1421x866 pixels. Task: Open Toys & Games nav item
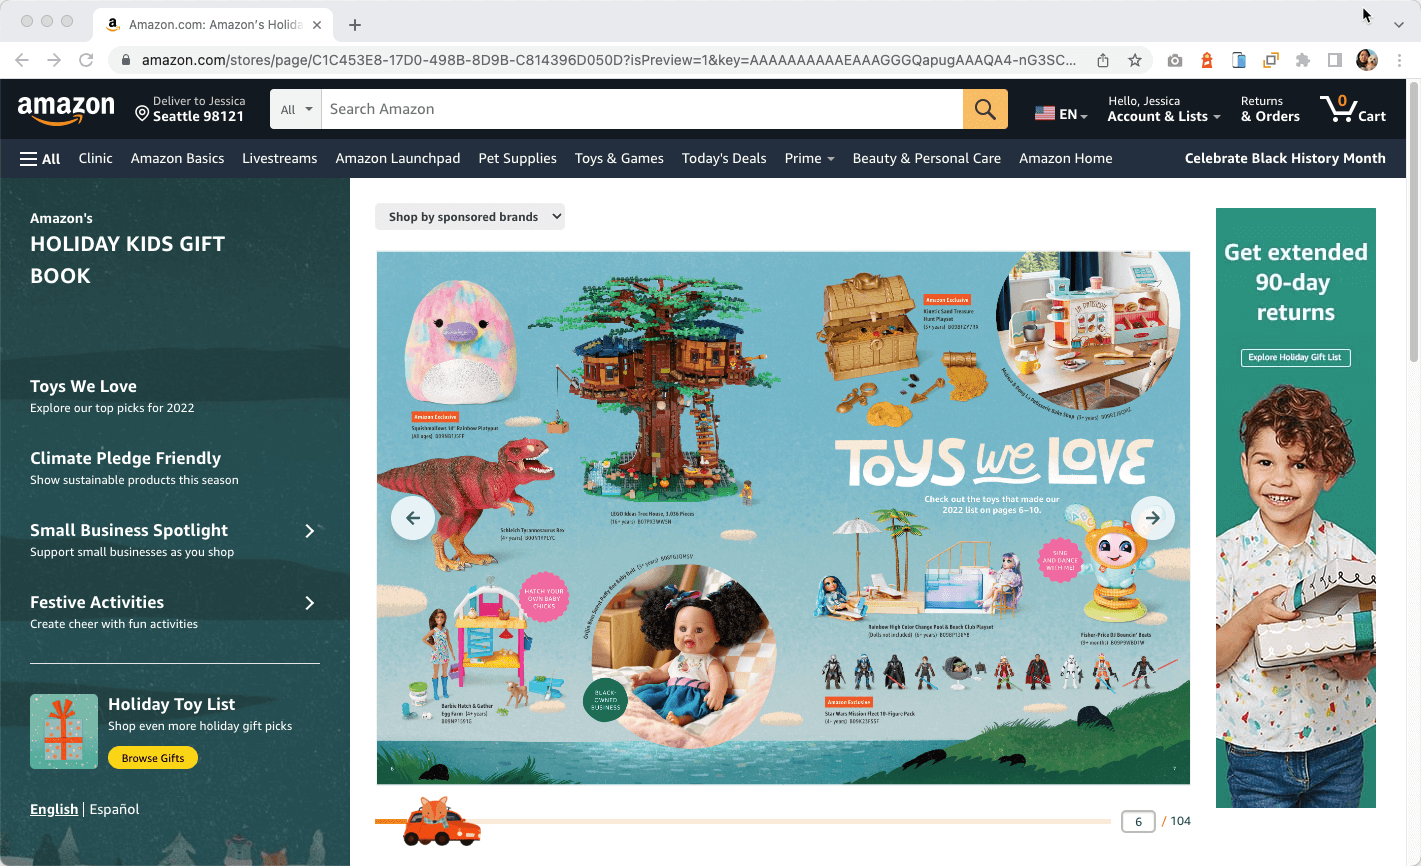[619, 158]
